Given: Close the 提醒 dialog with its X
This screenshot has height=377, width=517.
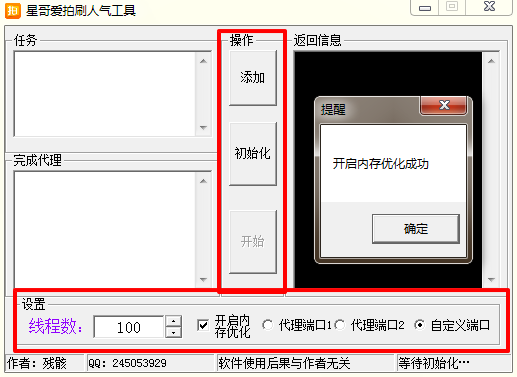Looking at the screenshot, I should (x=444, y=105).
